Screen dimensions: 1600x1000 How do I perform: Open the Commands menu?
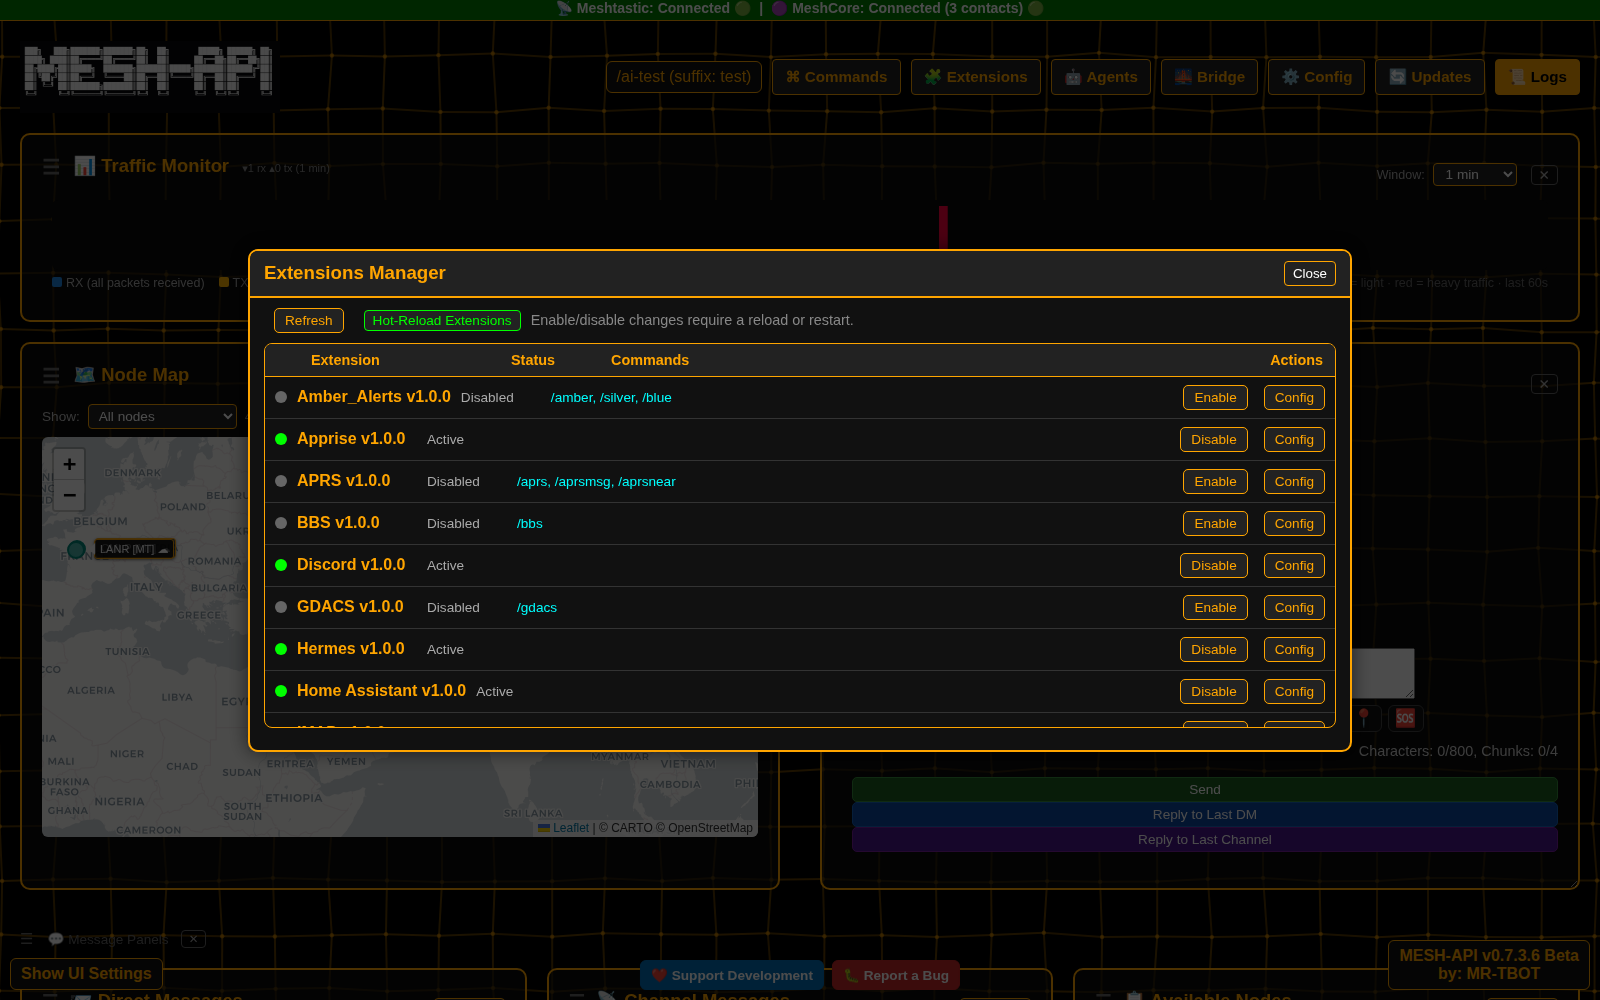pyautogui.click(x=836, y=77)
